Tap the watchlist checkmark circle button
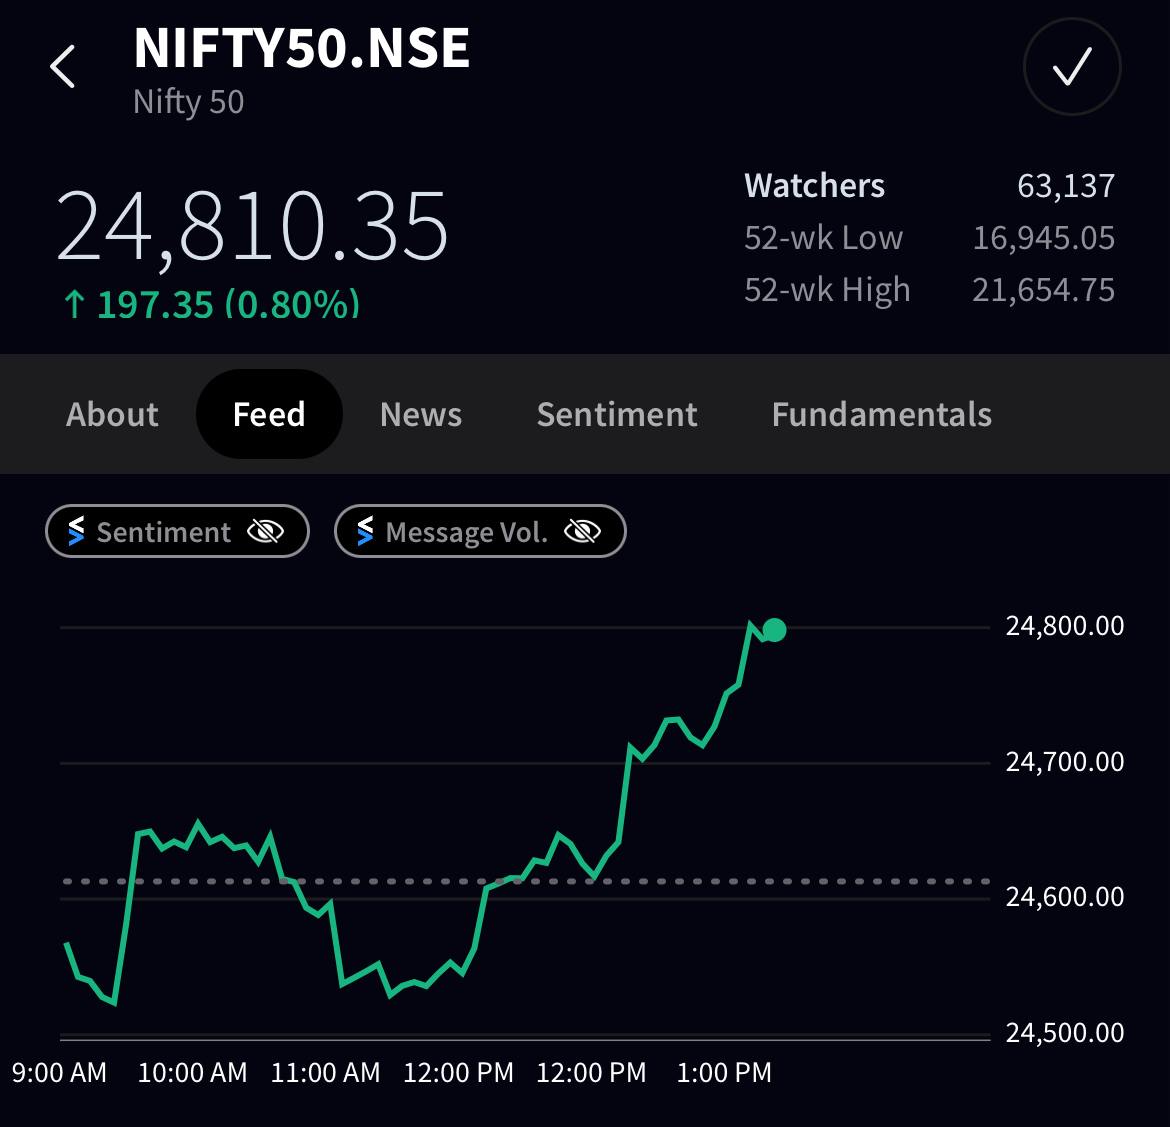The image size is (1170, 1127). click(1072, 66)
